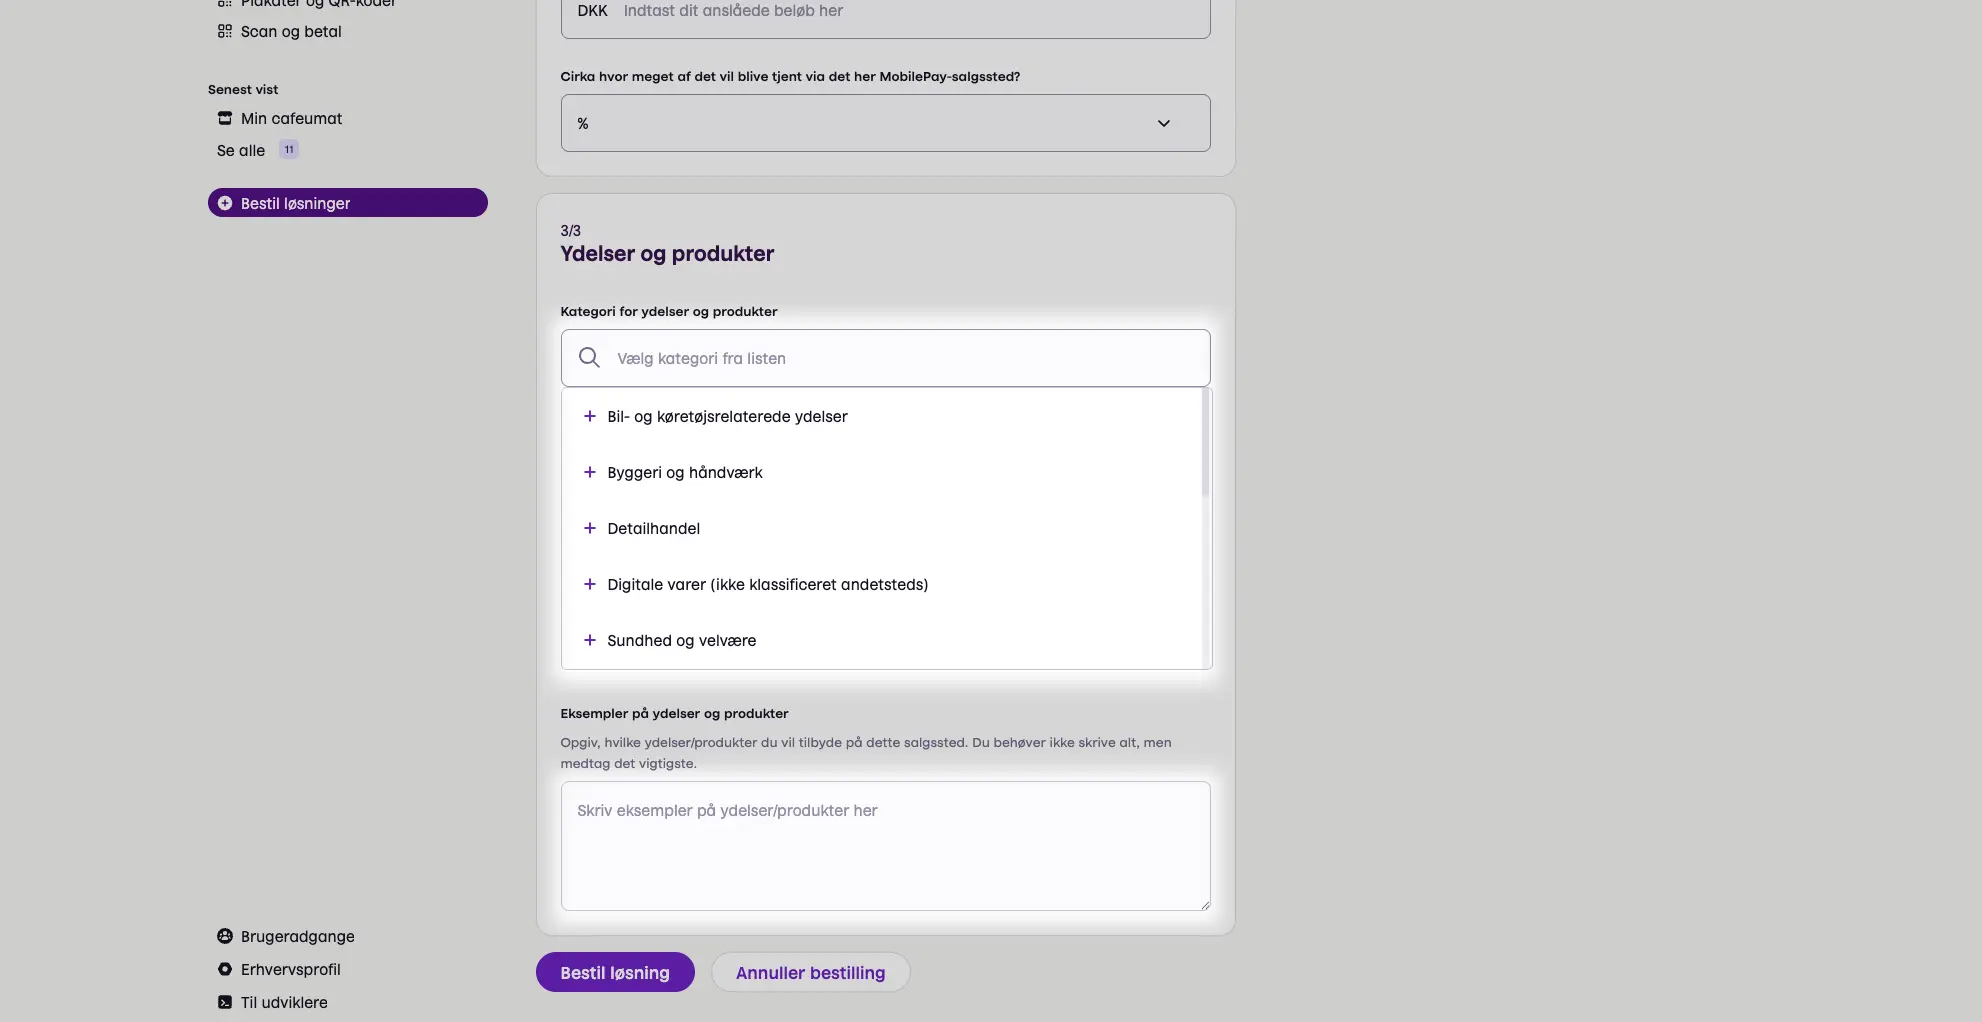The height and width of the screenshot is (1022, 1982).
Task: Click the plus icon beside Detailhandel
Action: click(590, 528)
